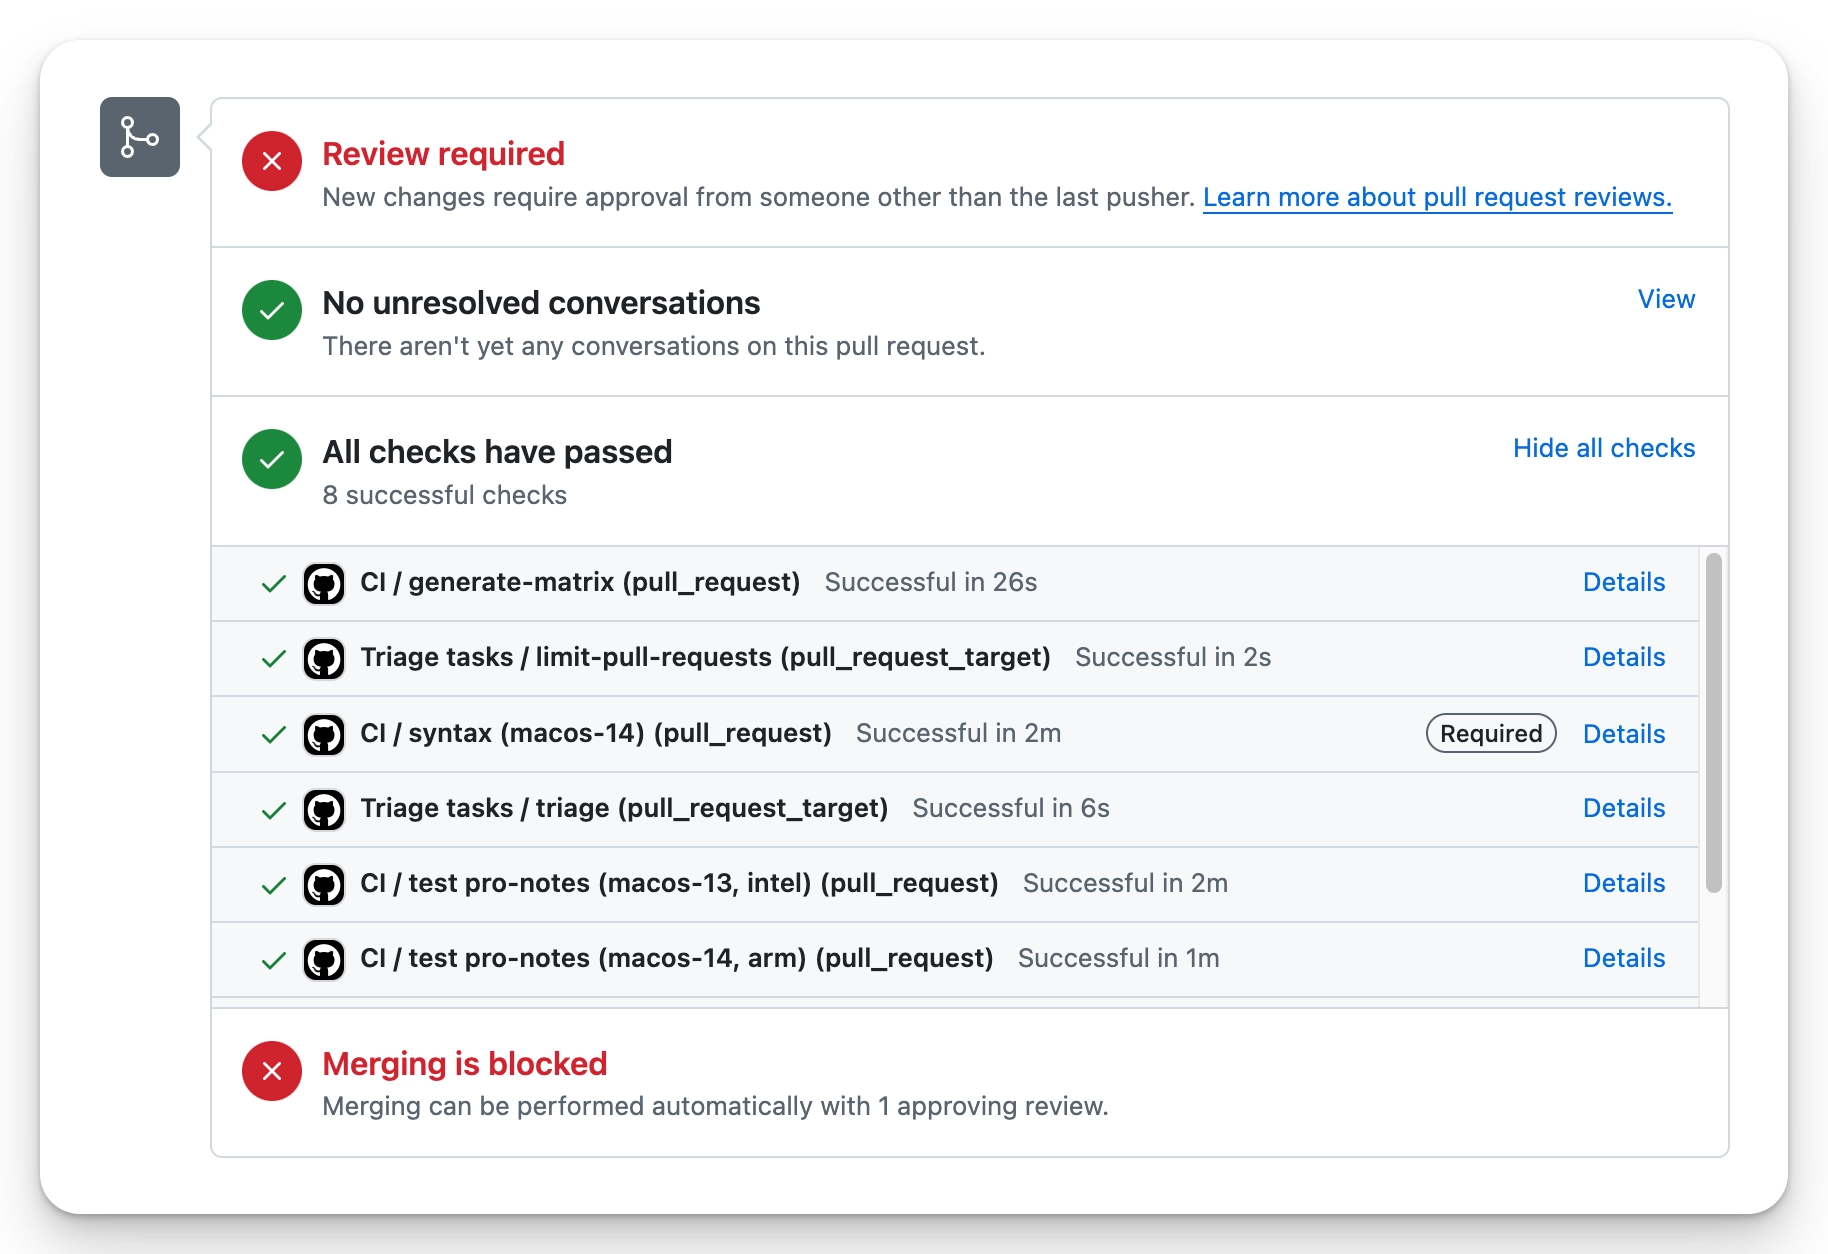Click the checks list vertical scrollbar

click(x=1713, y=722)
